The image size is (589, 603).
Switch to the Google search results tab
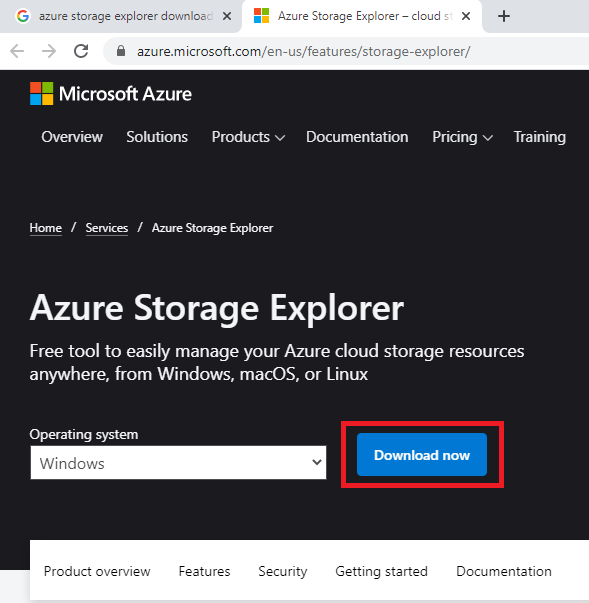(x=120, y=16)
